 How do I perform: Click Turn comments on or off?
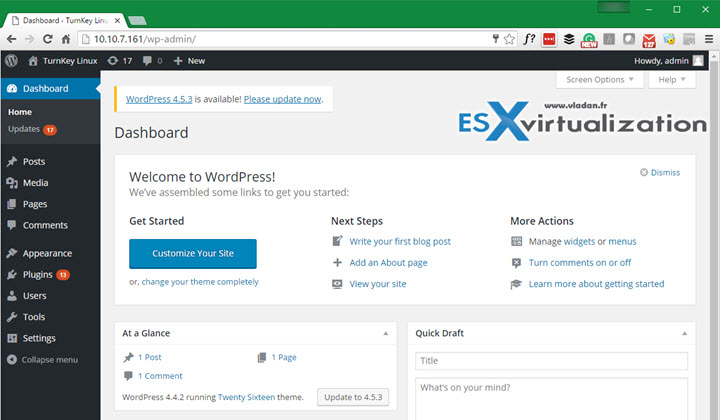coord(580,263)
